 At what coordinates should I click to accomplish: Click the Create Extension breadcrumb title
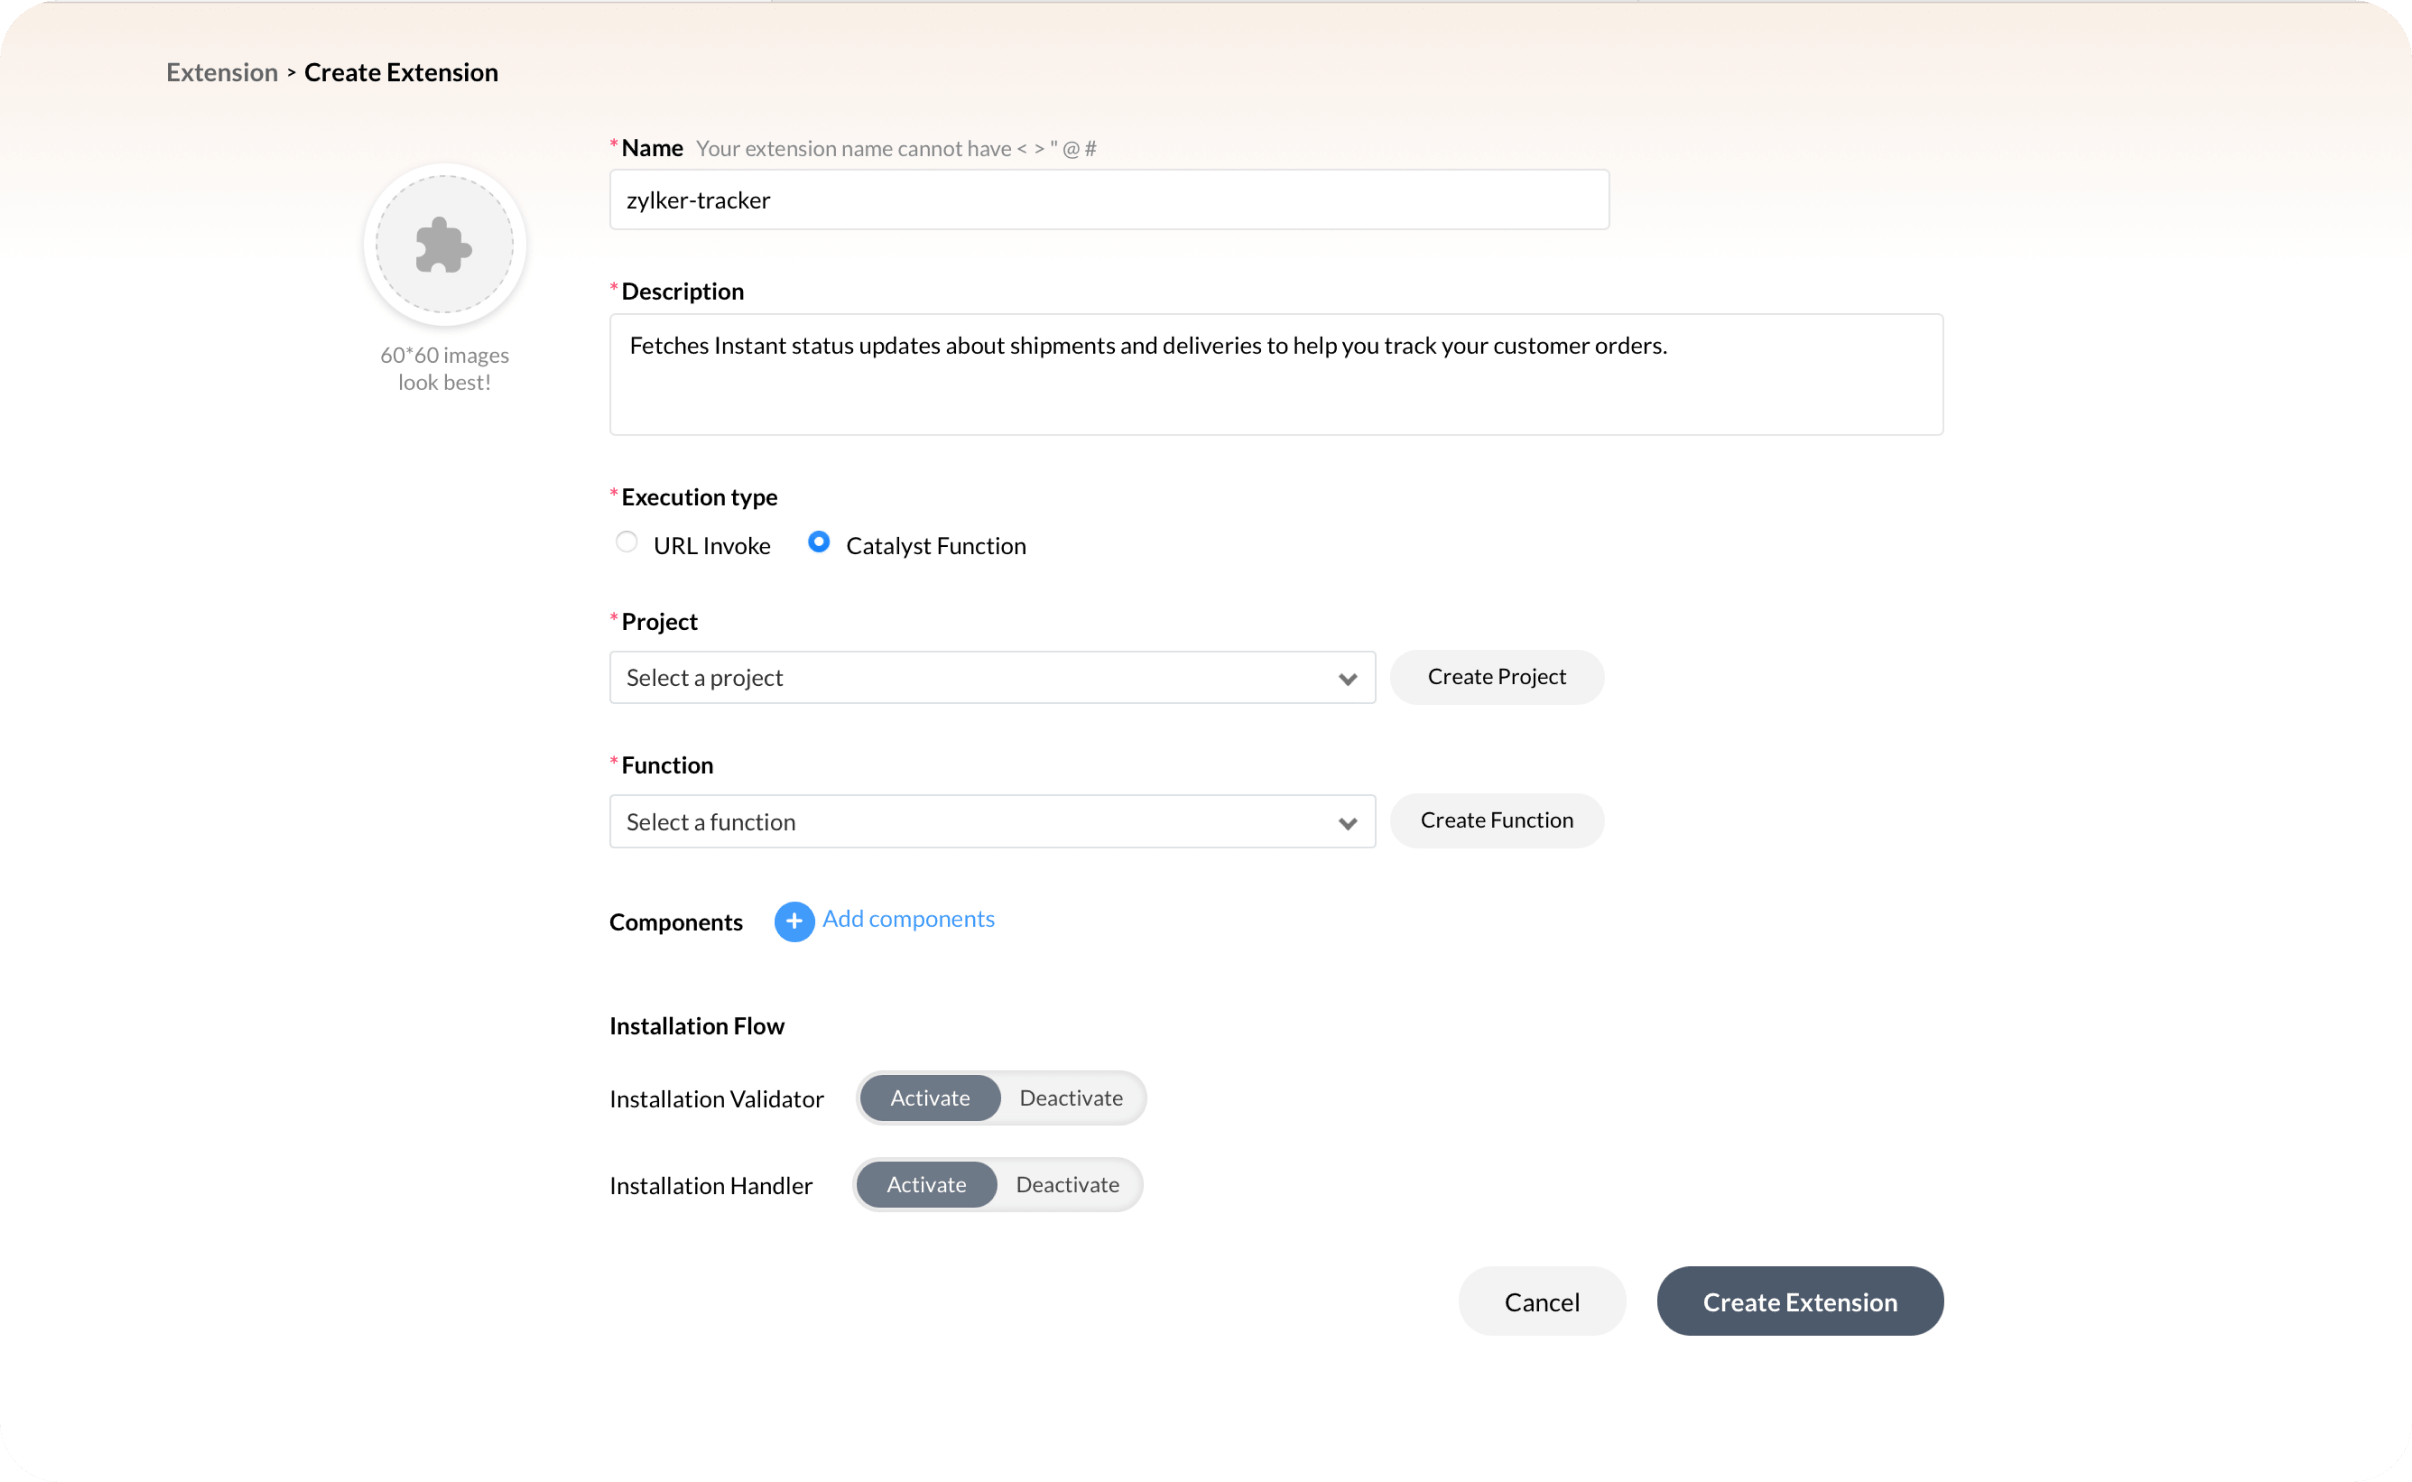pyautogui.click(x=400, y=72)
